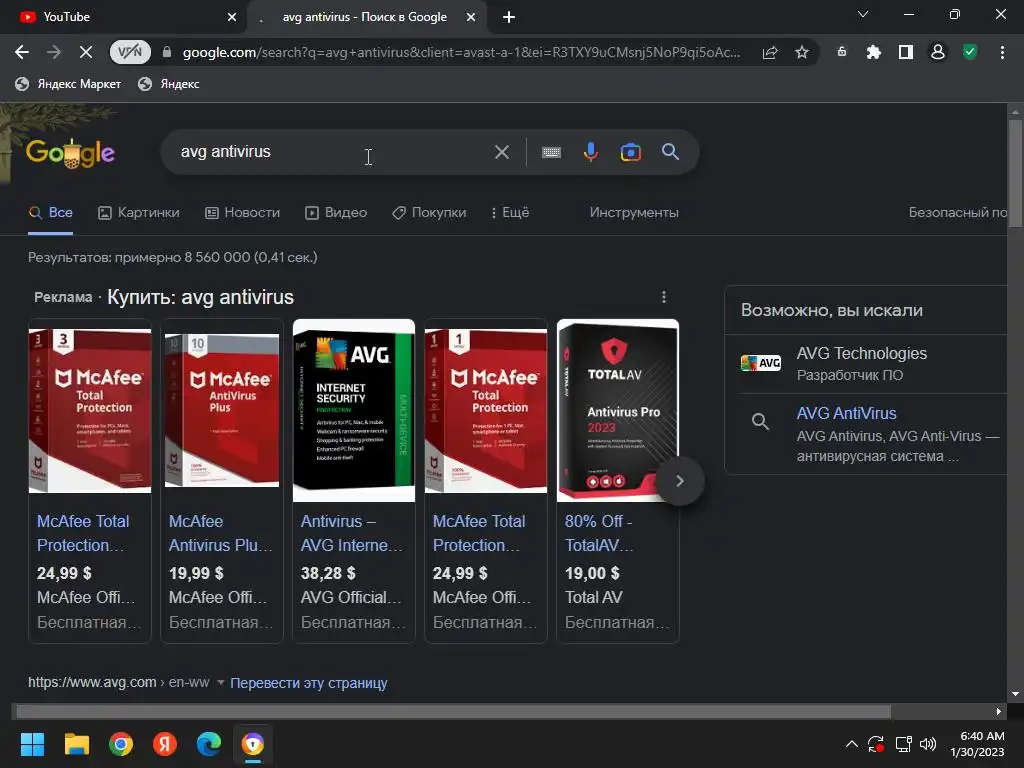
Task: Search by image with camera icon
Action: pos(630,152)
